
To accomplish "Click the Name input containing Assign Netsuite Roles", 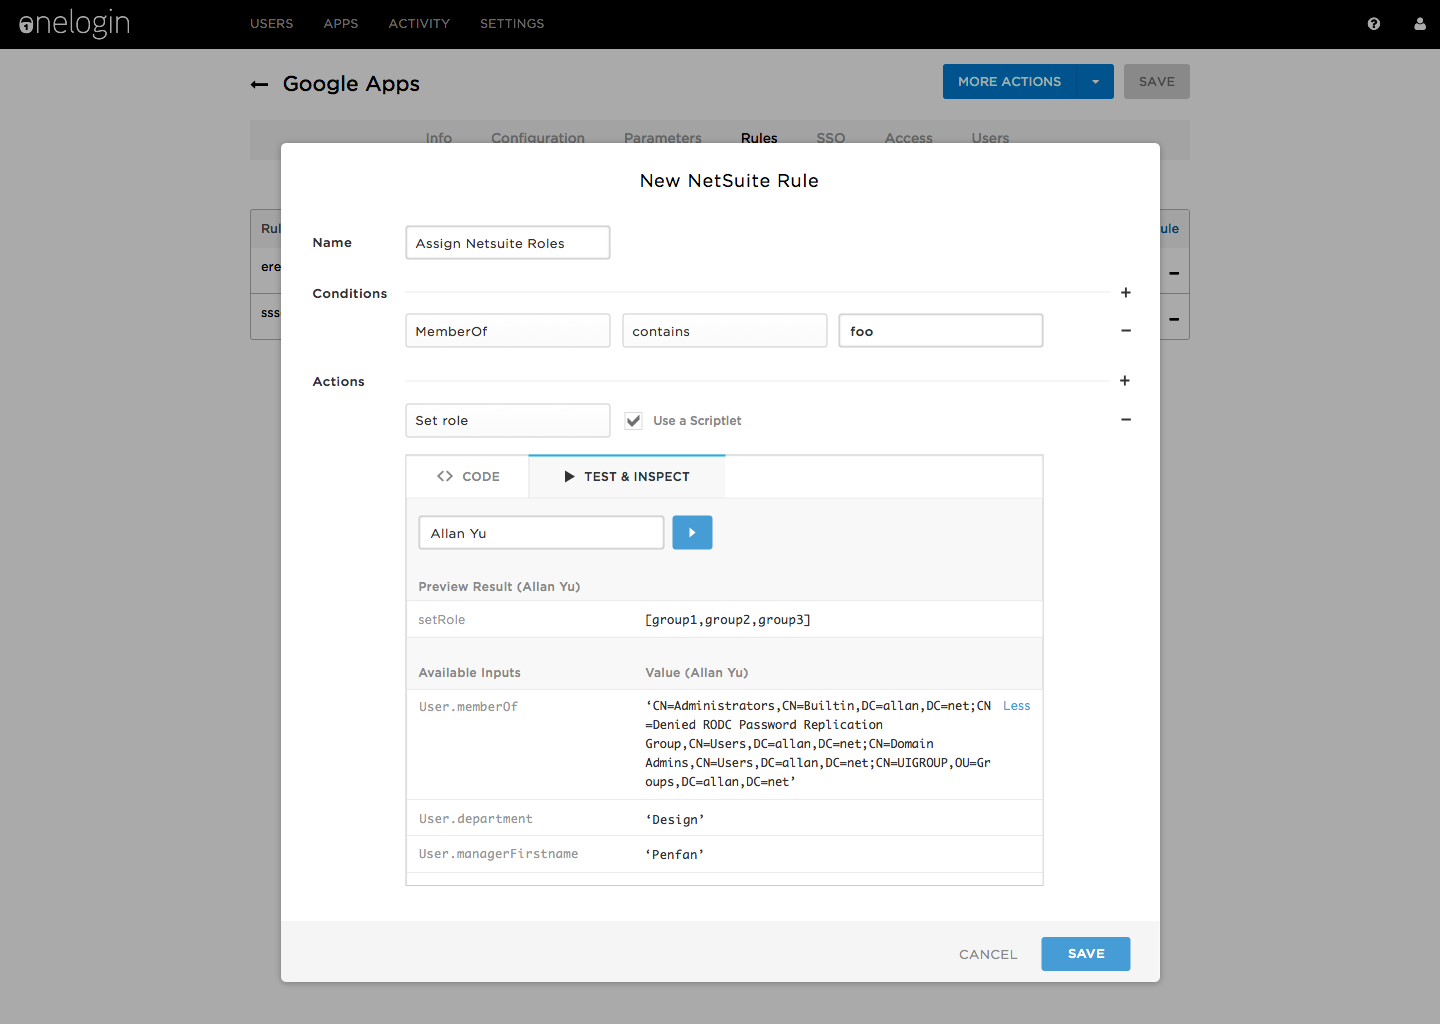I will pos(508,243).
